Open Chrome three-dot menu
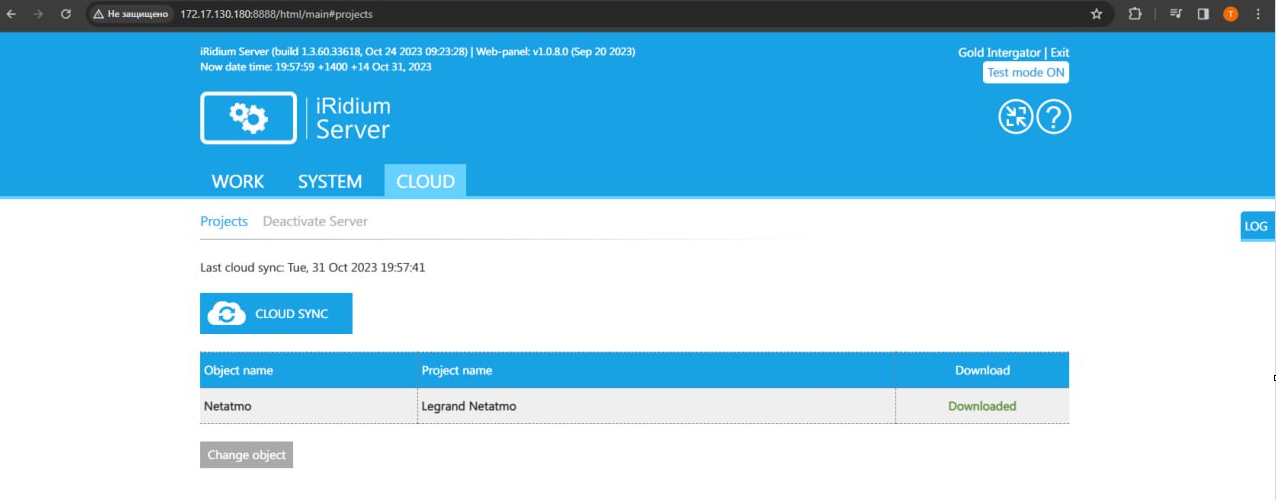This screenshot has width=1276, height=500. click(1258, 14)
